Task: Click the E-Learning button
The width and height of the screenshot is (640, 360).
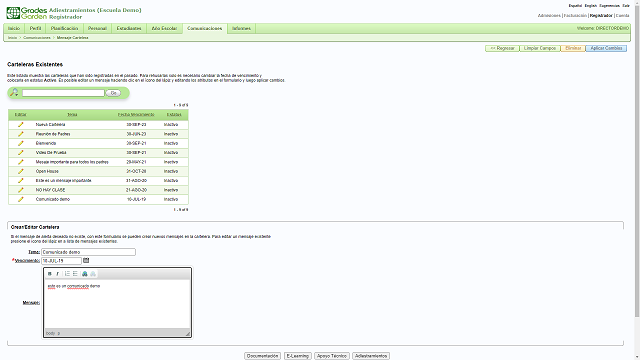Action: tap(298, 356)
